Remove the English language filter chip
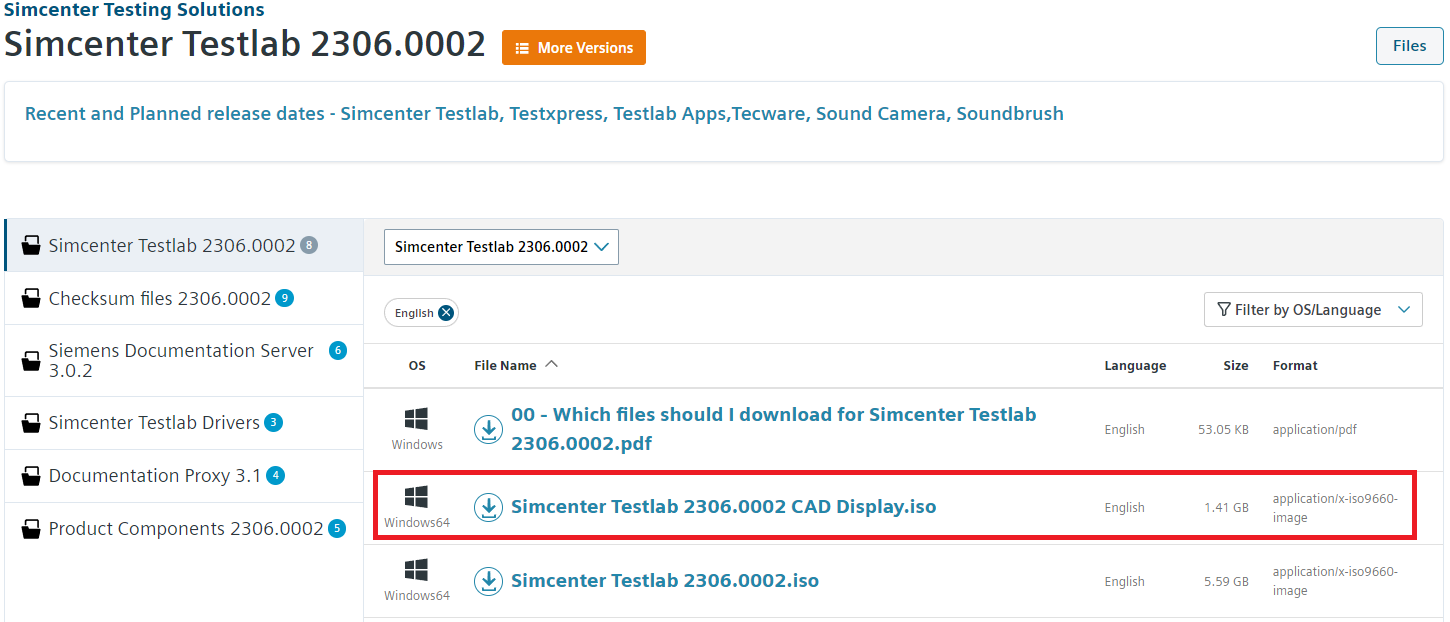The width and height of the screenshot is (1450, 622). (447, 312)
